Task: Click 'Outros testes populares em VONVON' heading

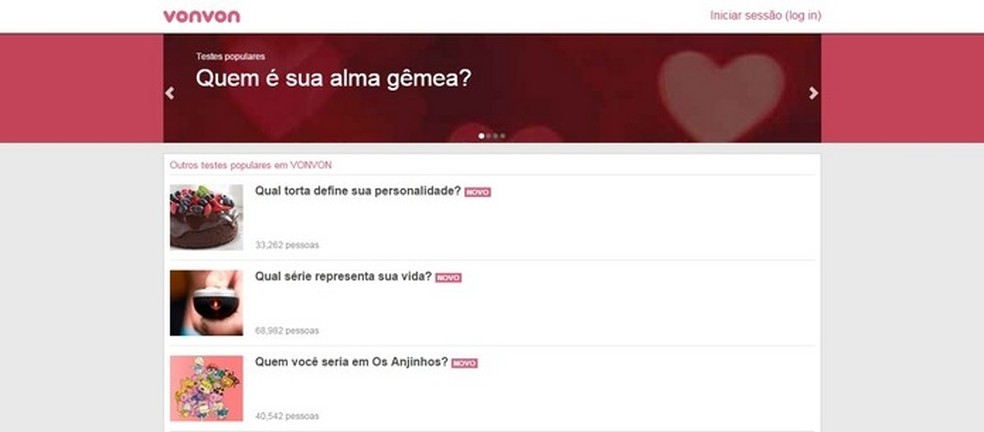Action: pos(250,165)
